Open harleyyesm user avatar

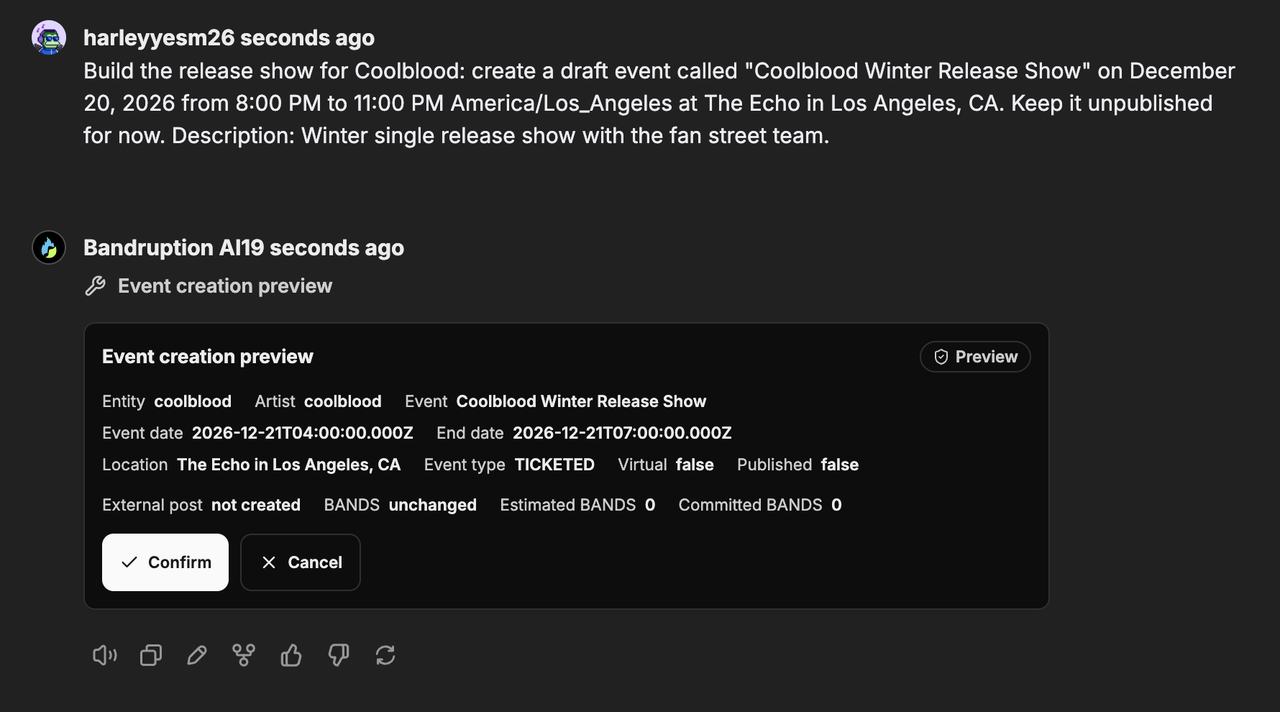tap(49, 37)
